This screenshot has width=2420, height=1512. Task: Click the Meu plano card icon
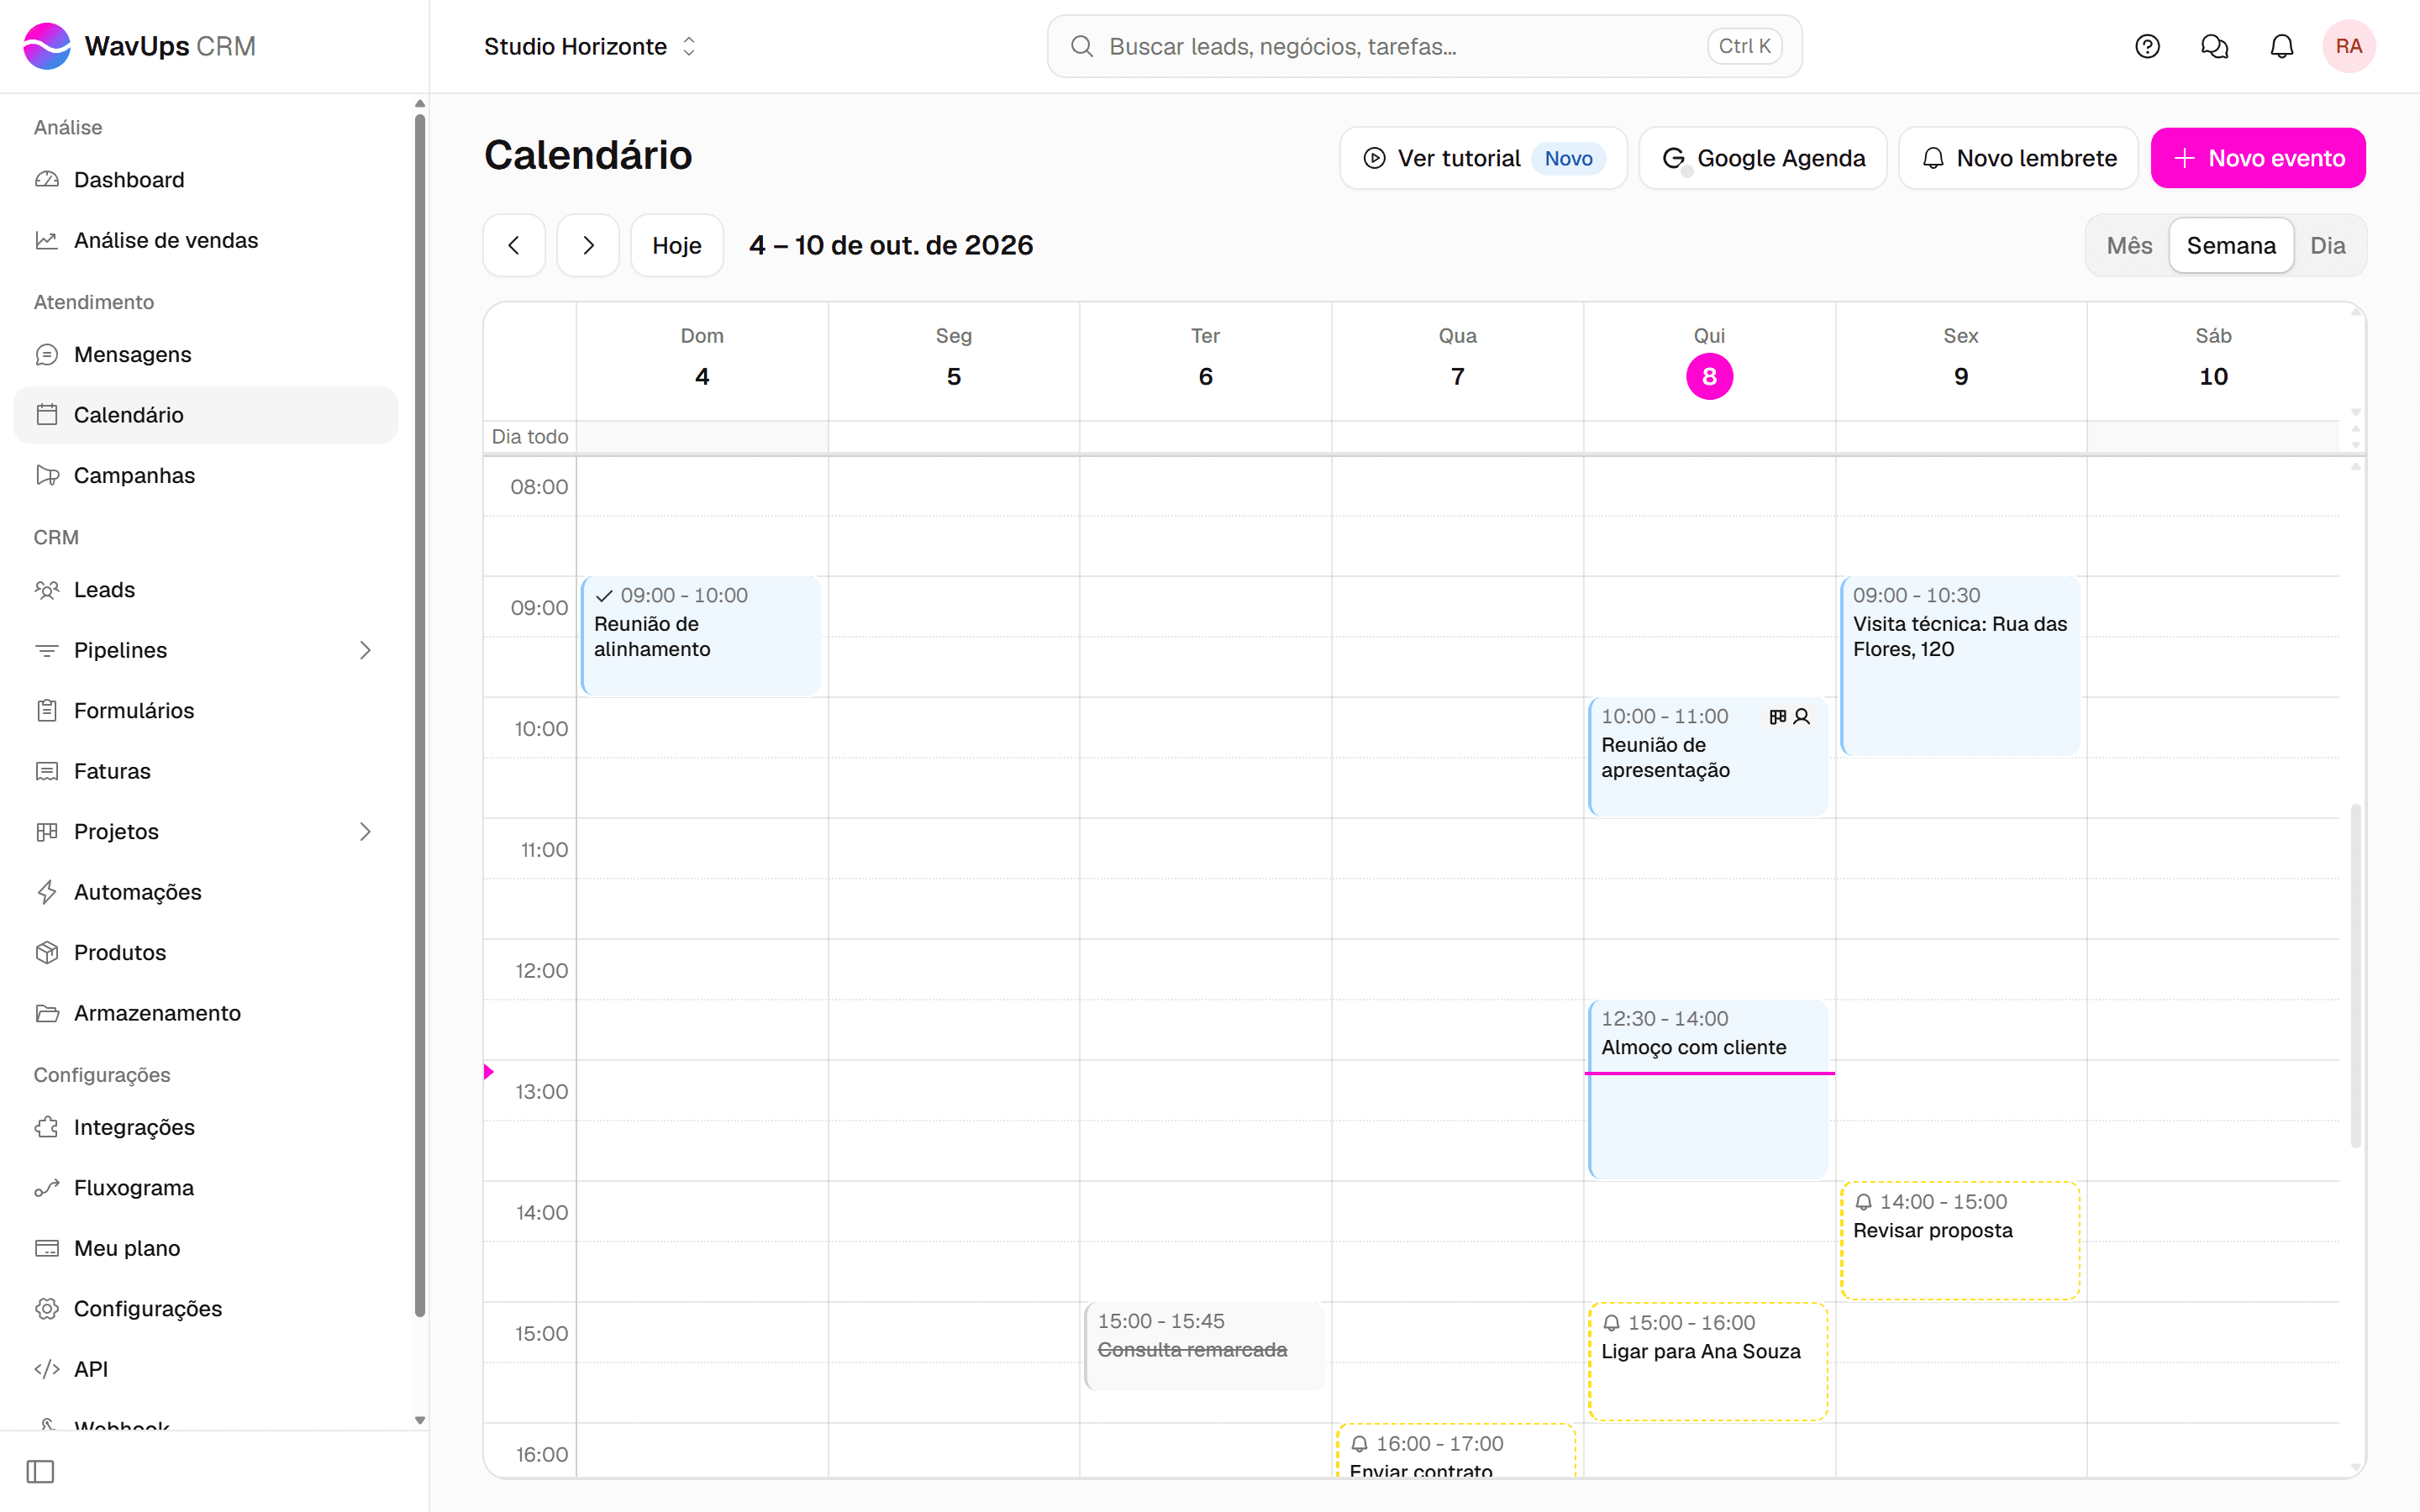pos(47,1248)
